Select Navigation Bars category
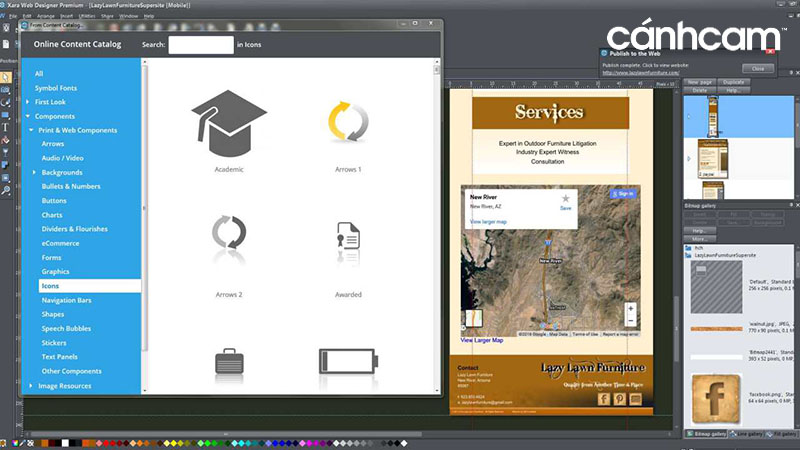Image resolution: width=800 pixels, height=450 pixels. [66, 301]
